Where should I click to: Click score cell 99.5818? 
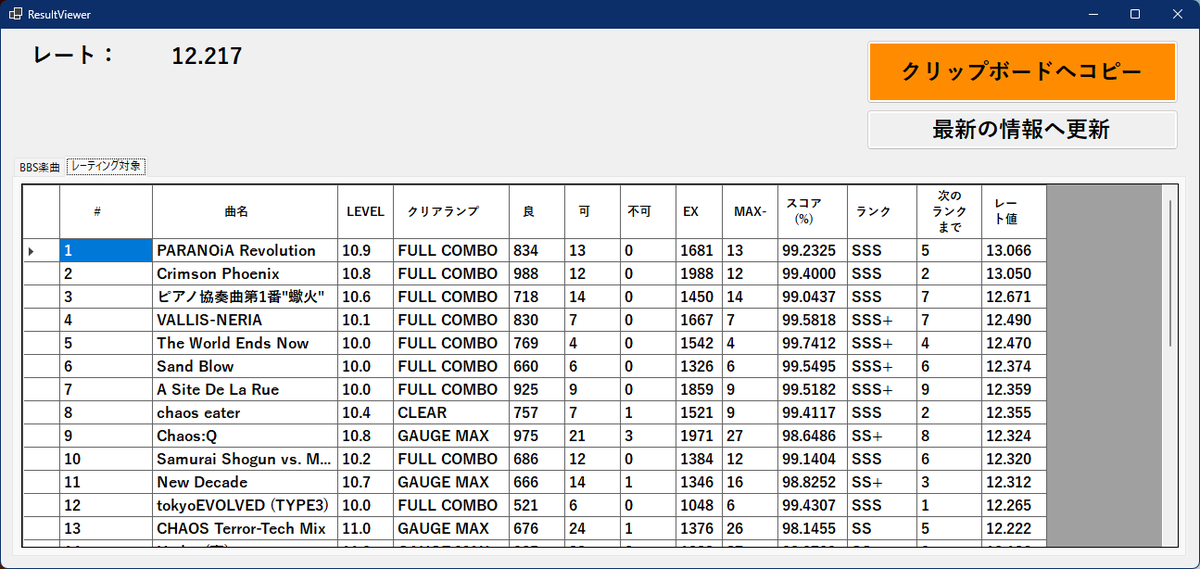[813, 320]
